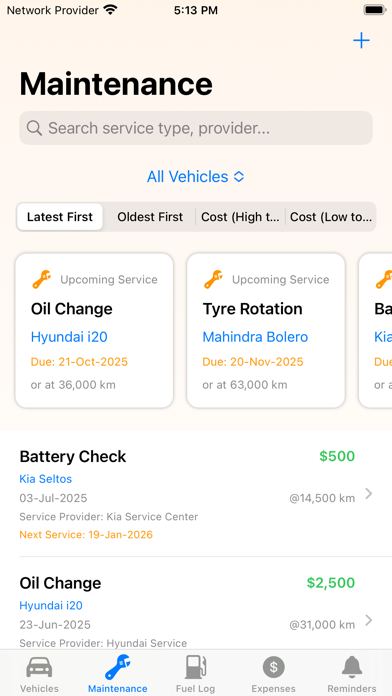Open Oil Change $2,500 record chevron
Viewport: 392px width, 696px height.
[368, 620]
